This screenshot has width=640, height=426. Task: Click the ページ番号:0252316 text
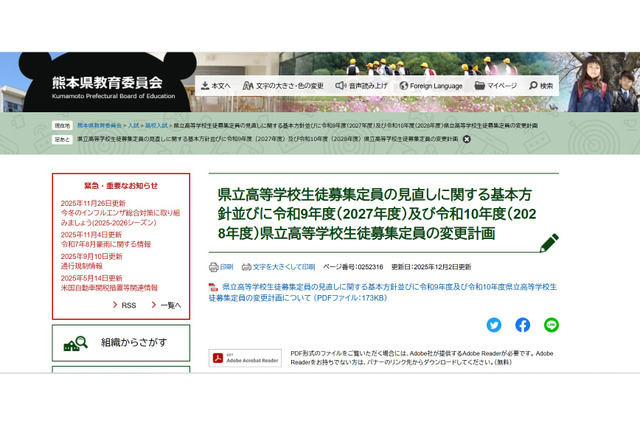tap(353, 267)
